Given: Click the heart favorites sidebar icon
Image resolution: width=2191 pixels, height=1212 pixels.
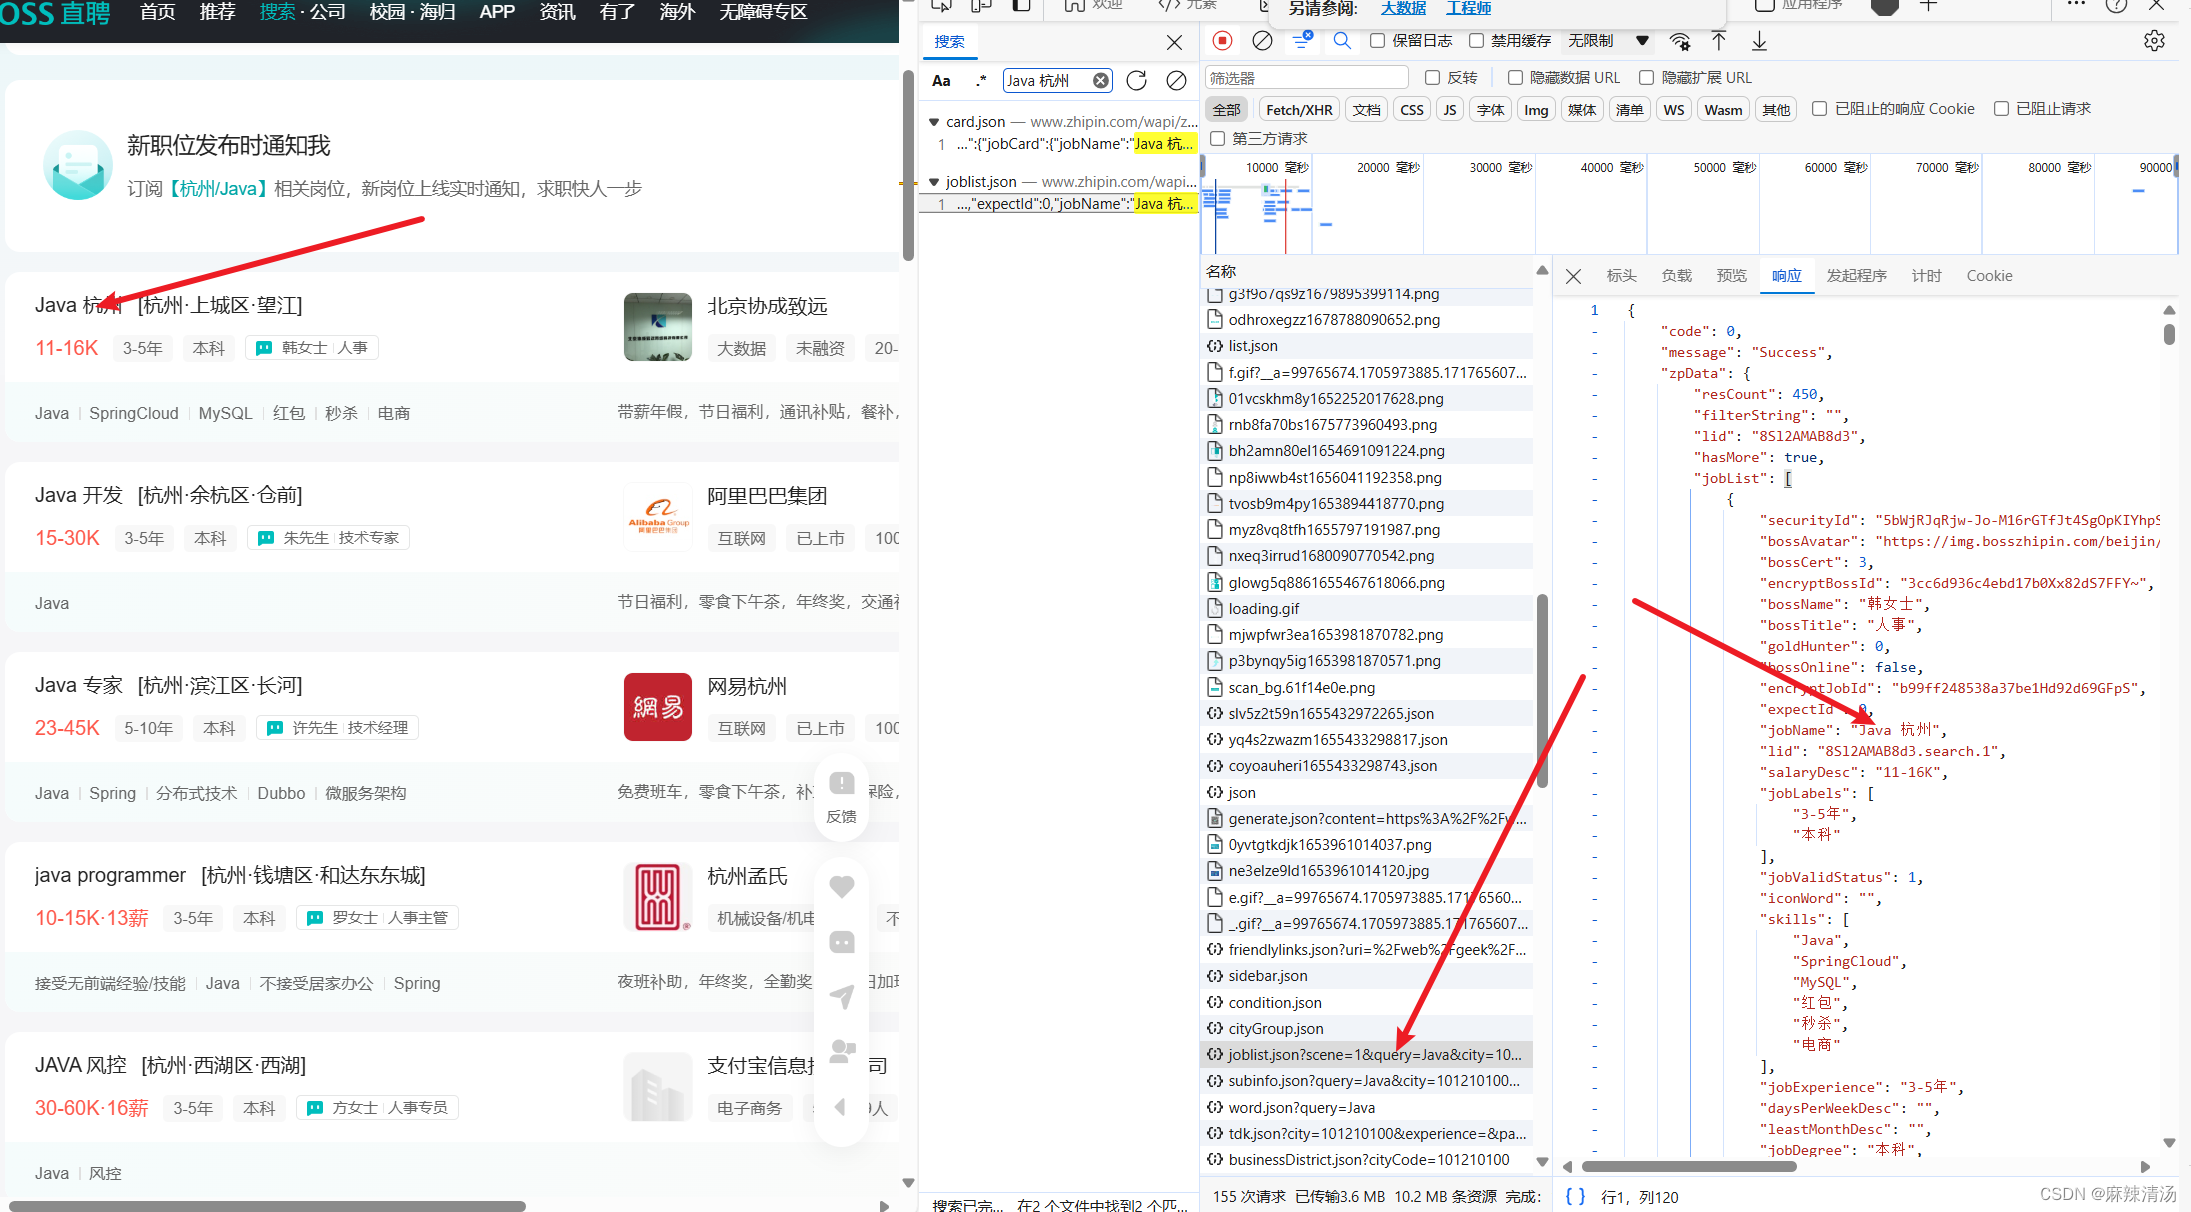Looking at the screenshot, I should click(842, 886).
